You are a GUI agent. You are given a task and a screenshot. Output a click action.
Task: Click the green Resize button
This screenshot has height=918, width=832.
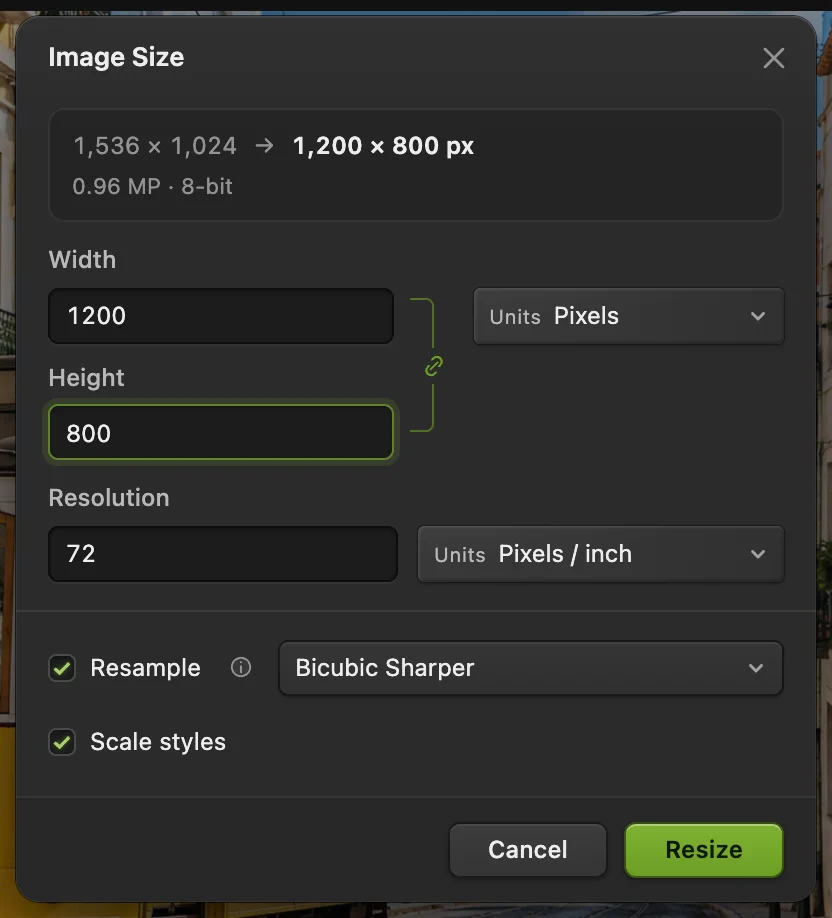point(704,850)
